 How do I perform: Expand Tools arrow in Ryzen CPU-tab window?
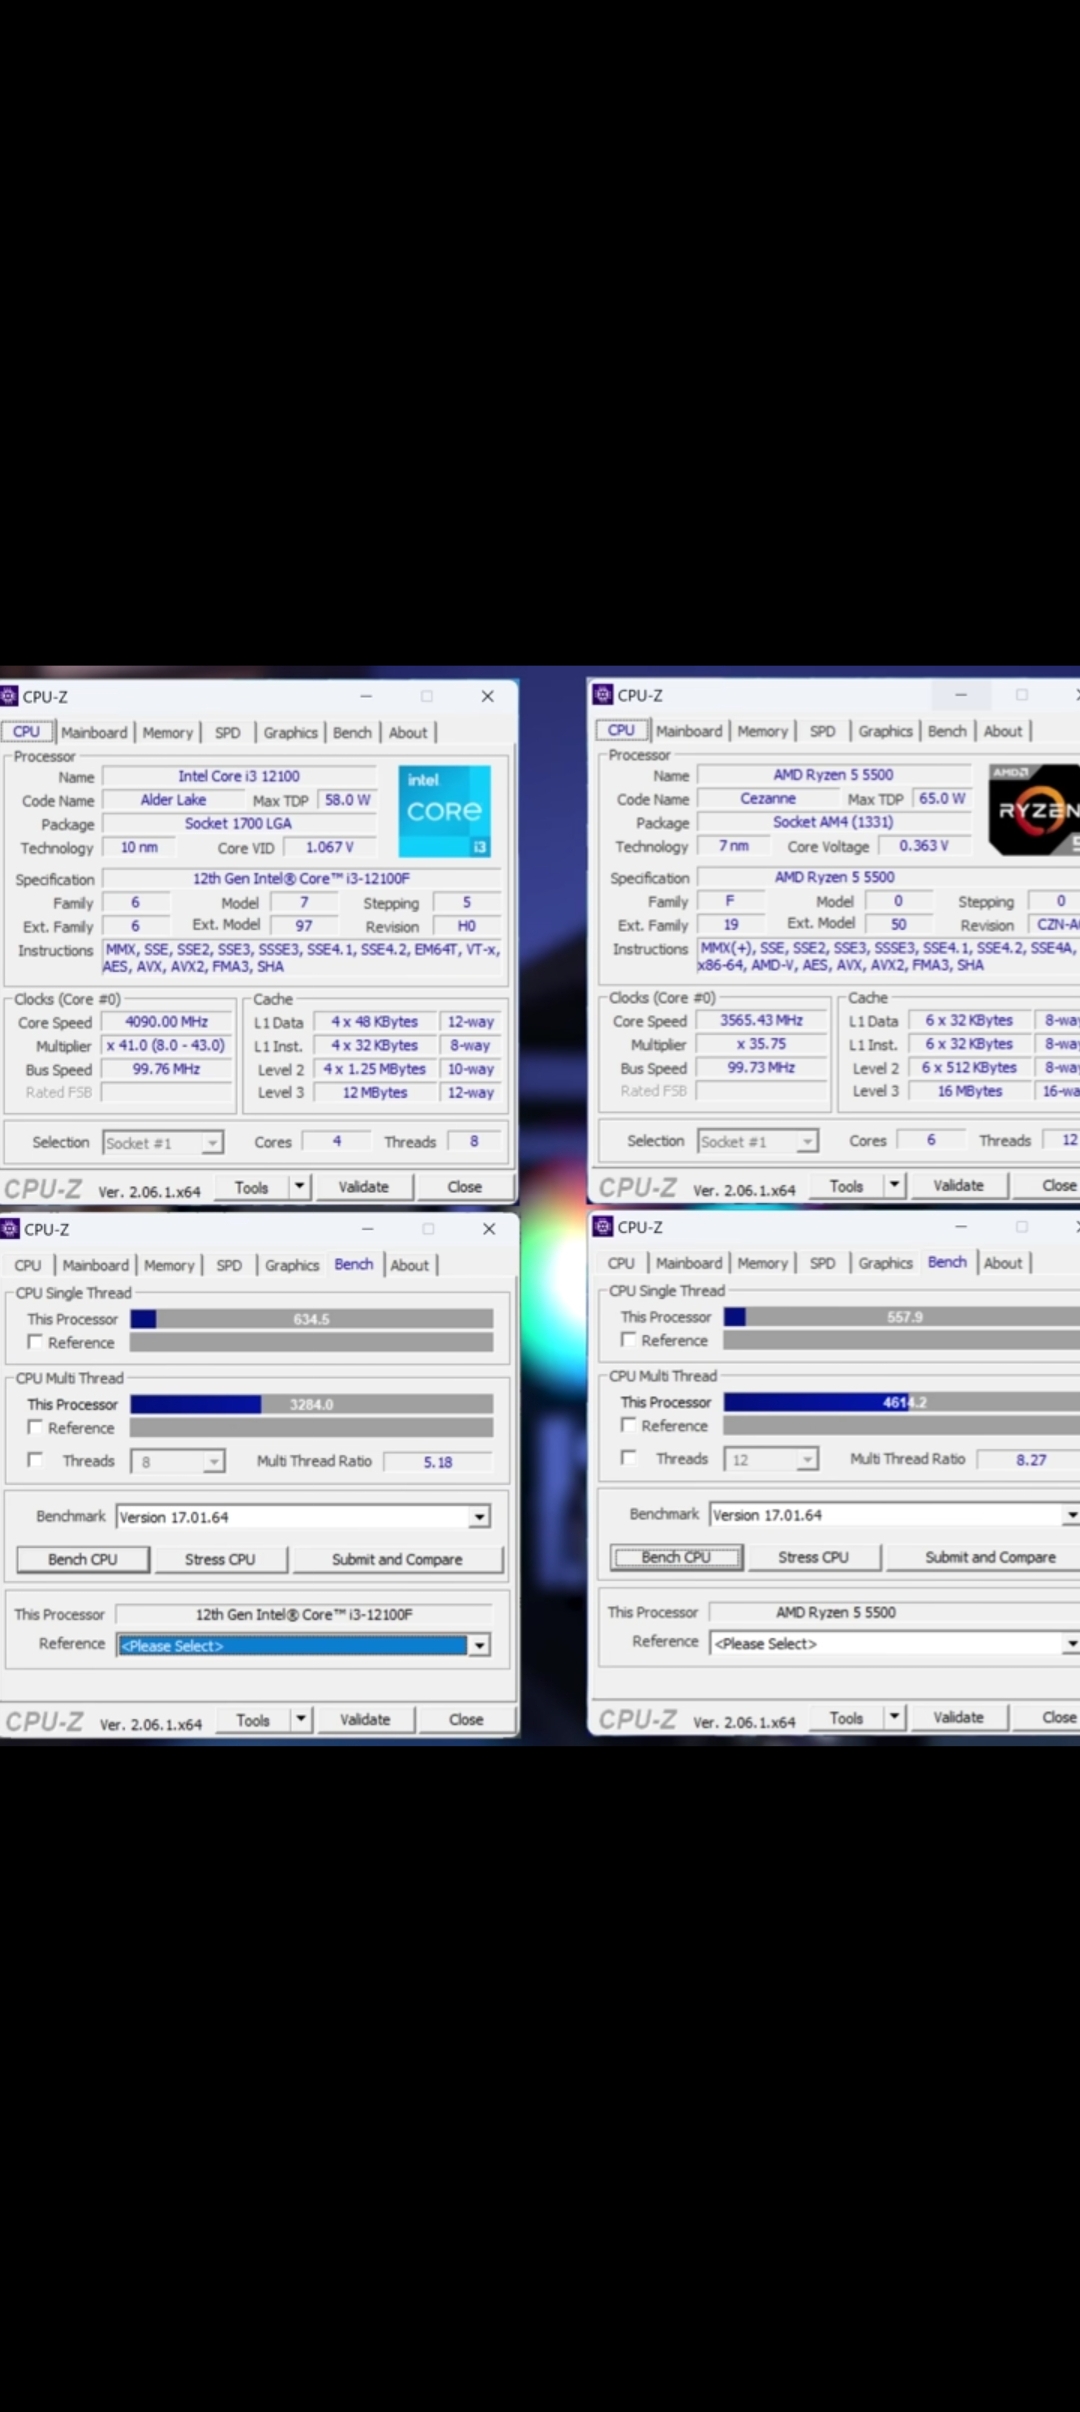tap(895, 1185)
